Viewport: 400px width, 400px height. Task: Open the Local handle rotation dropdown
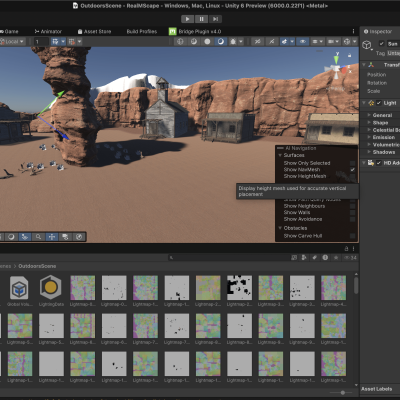point(12,42)
